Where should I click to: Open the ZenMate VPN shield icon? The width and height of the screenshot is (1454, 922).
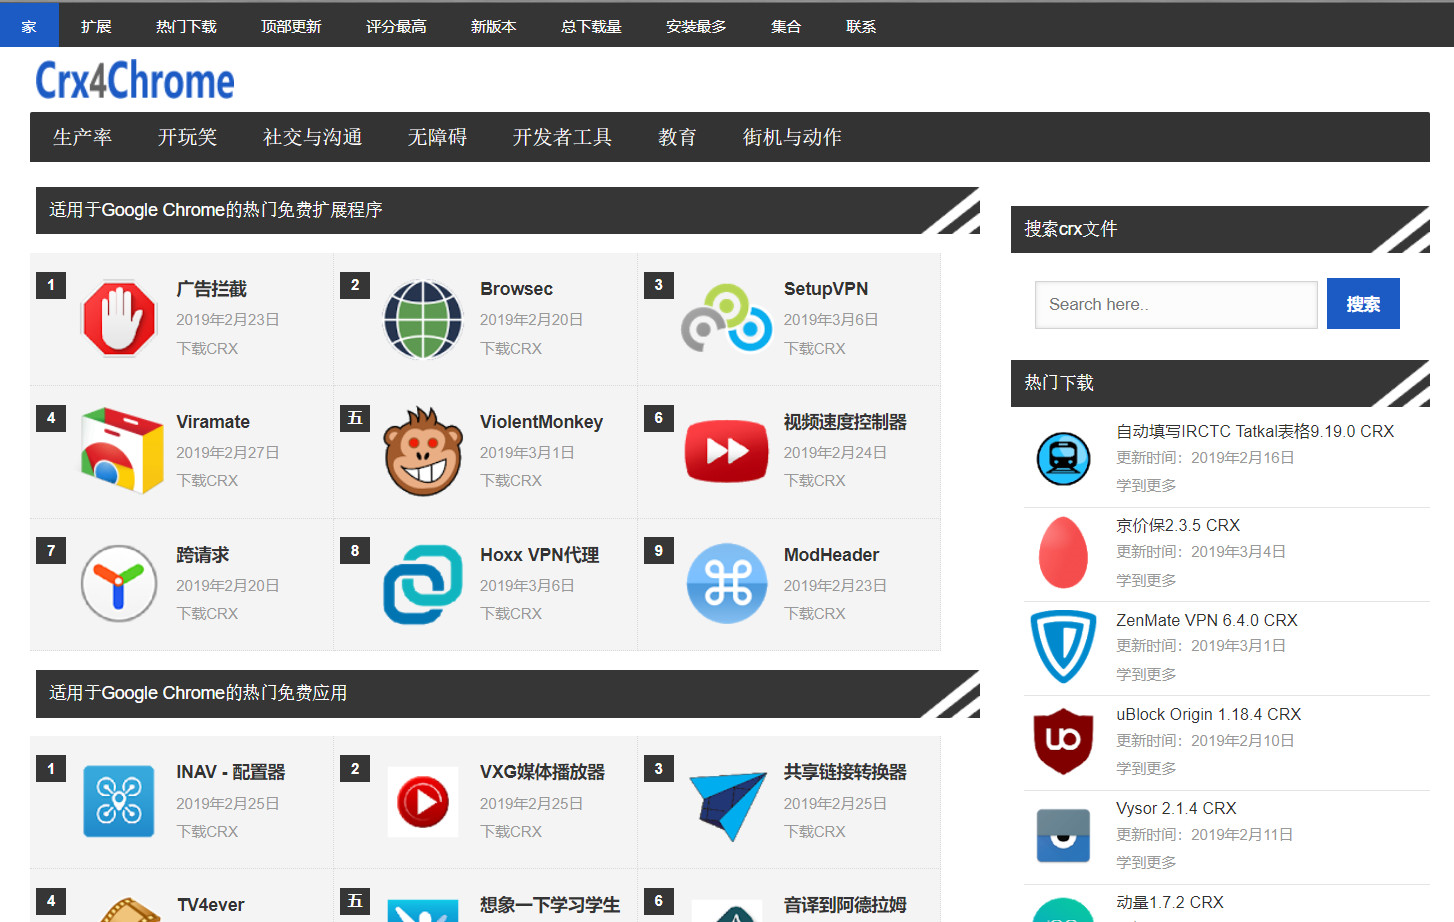click(x=1063, y=646)
